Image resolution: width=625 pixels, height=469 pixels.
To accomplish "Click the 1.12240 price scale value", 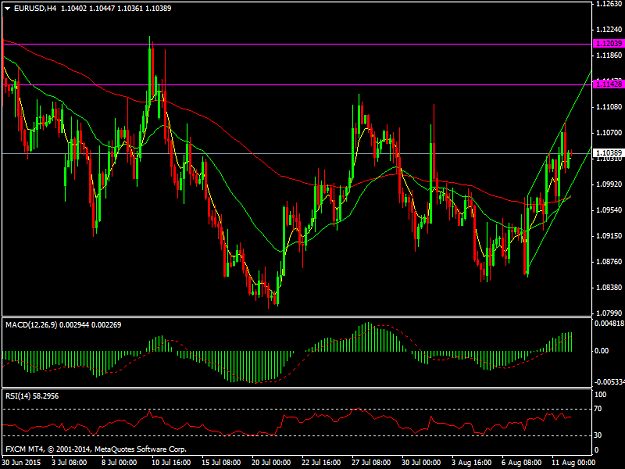I will pos(609,30).
